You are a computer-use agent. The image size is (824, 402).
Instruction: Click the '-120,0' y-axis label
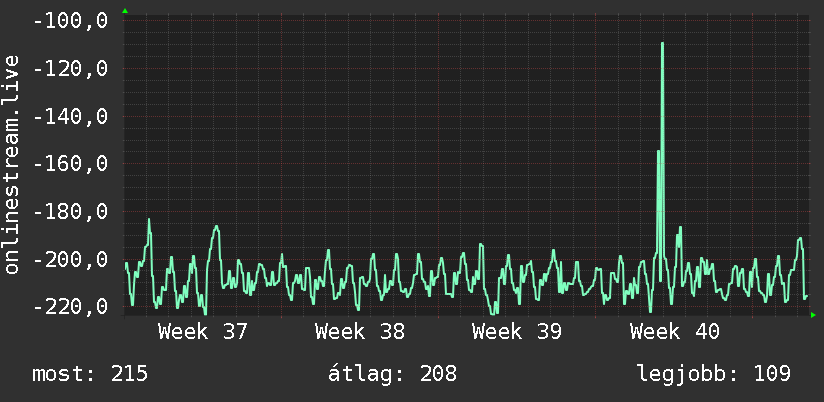tap(70, 69)
